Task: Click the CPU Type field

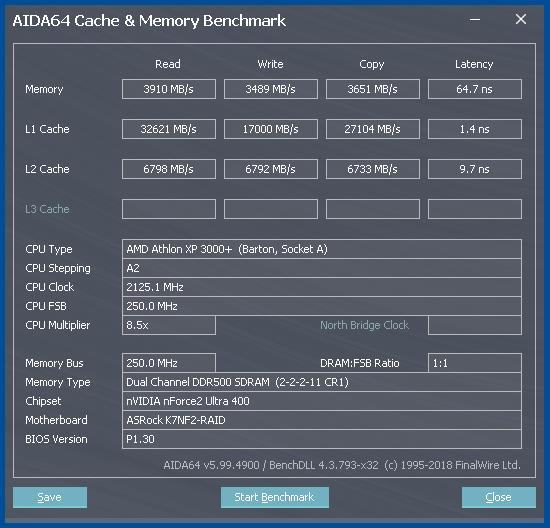Action: (x=322, y=249)
